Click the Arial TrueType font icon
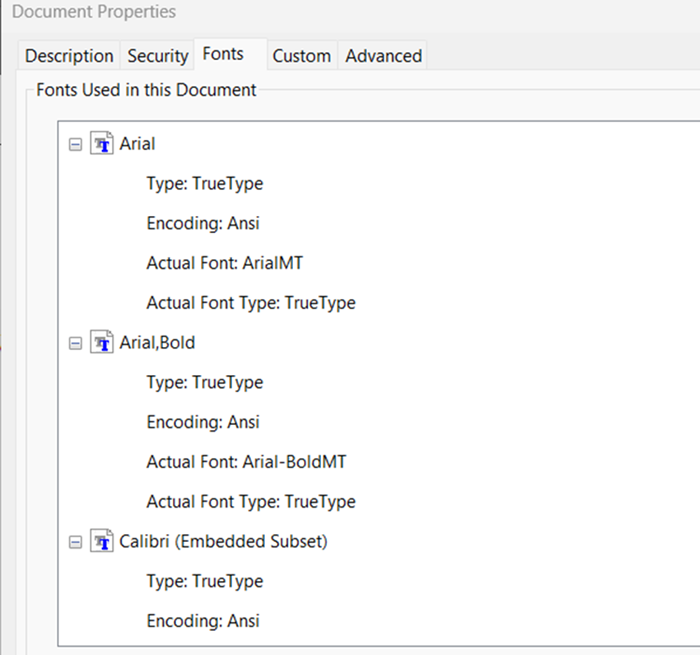700x655 pixels. click(103, 143)
